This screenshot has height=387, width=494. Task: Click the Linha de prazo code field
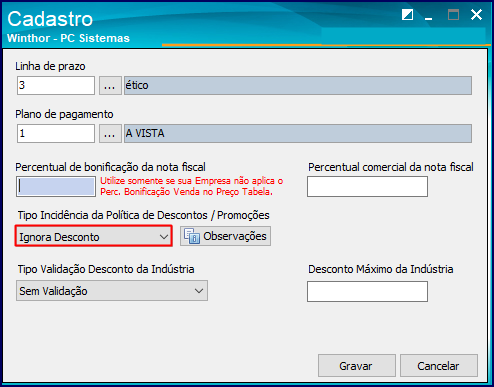tap(56, 85)
